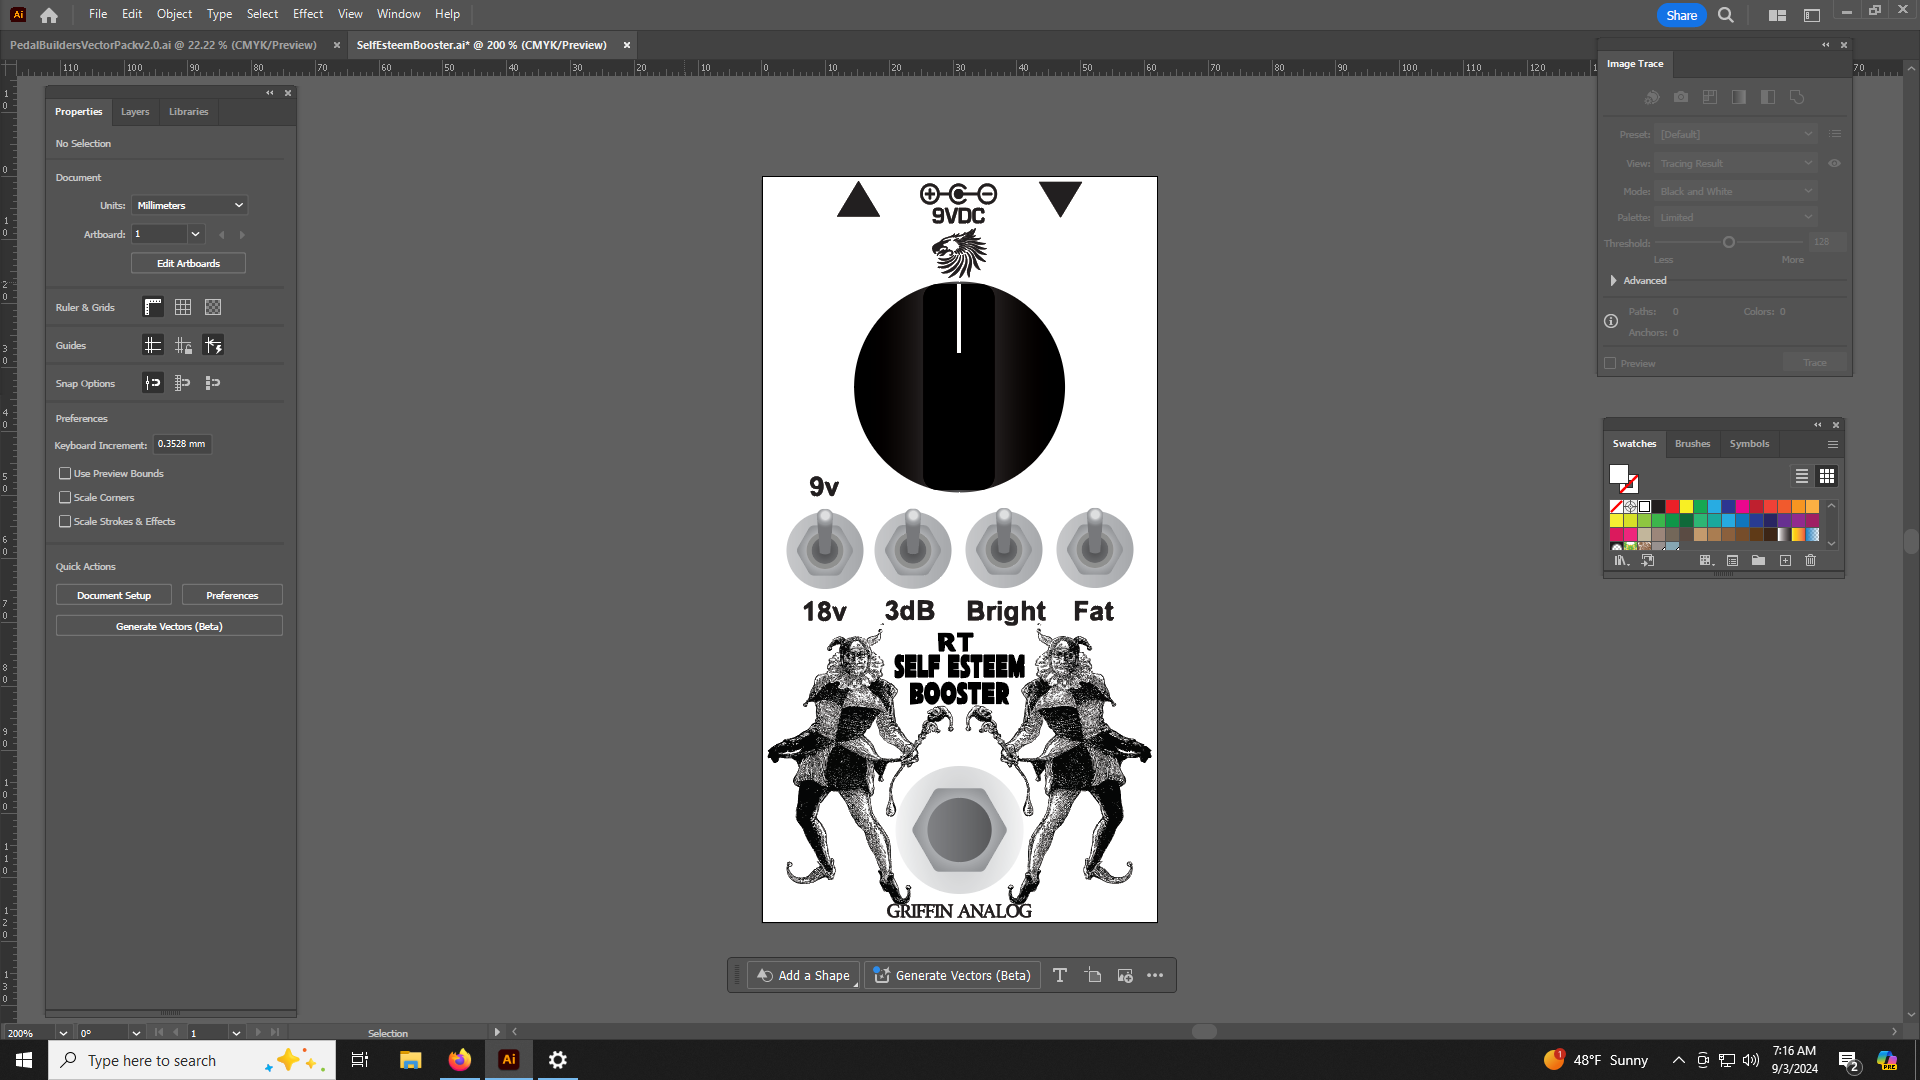Viewport: 1920px width, 1080px height.
Task: Open the Artboard number dropdown
Action: point(195,234)
